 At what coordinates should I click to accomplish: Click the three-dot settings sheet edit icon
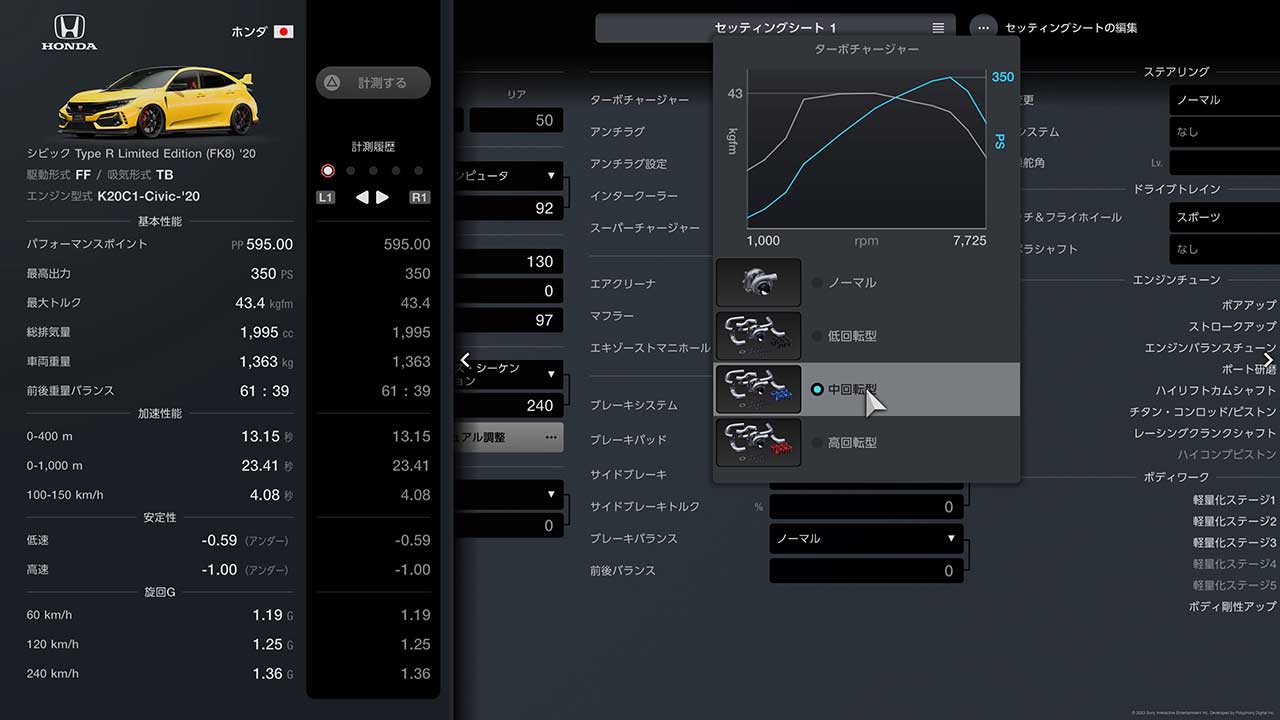(x=984, y=28)
